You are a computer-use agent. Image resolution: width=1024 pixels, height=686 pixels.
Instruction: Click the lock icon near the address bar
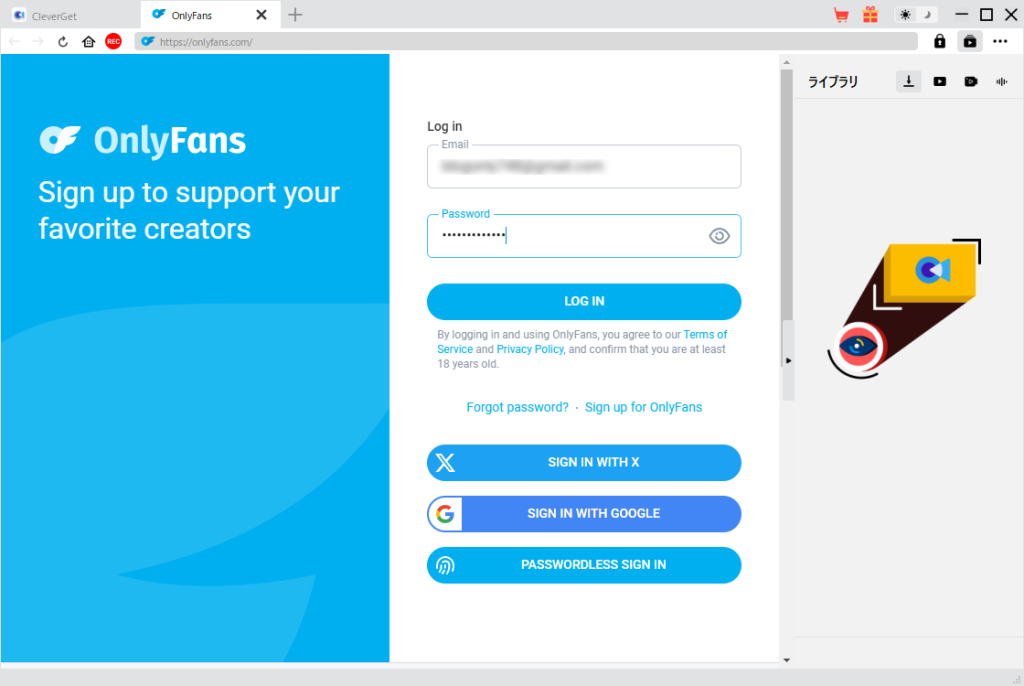click(939, 41)
